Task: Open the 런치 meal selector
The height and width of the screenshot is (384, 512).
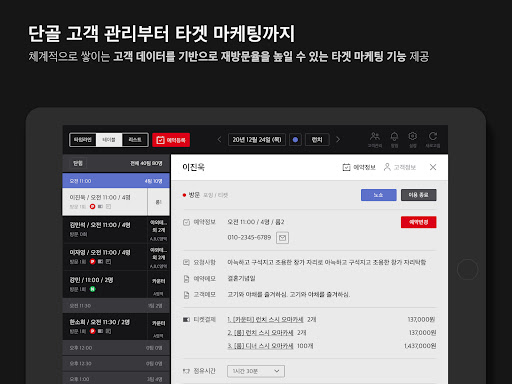Action: pos(317,140)
